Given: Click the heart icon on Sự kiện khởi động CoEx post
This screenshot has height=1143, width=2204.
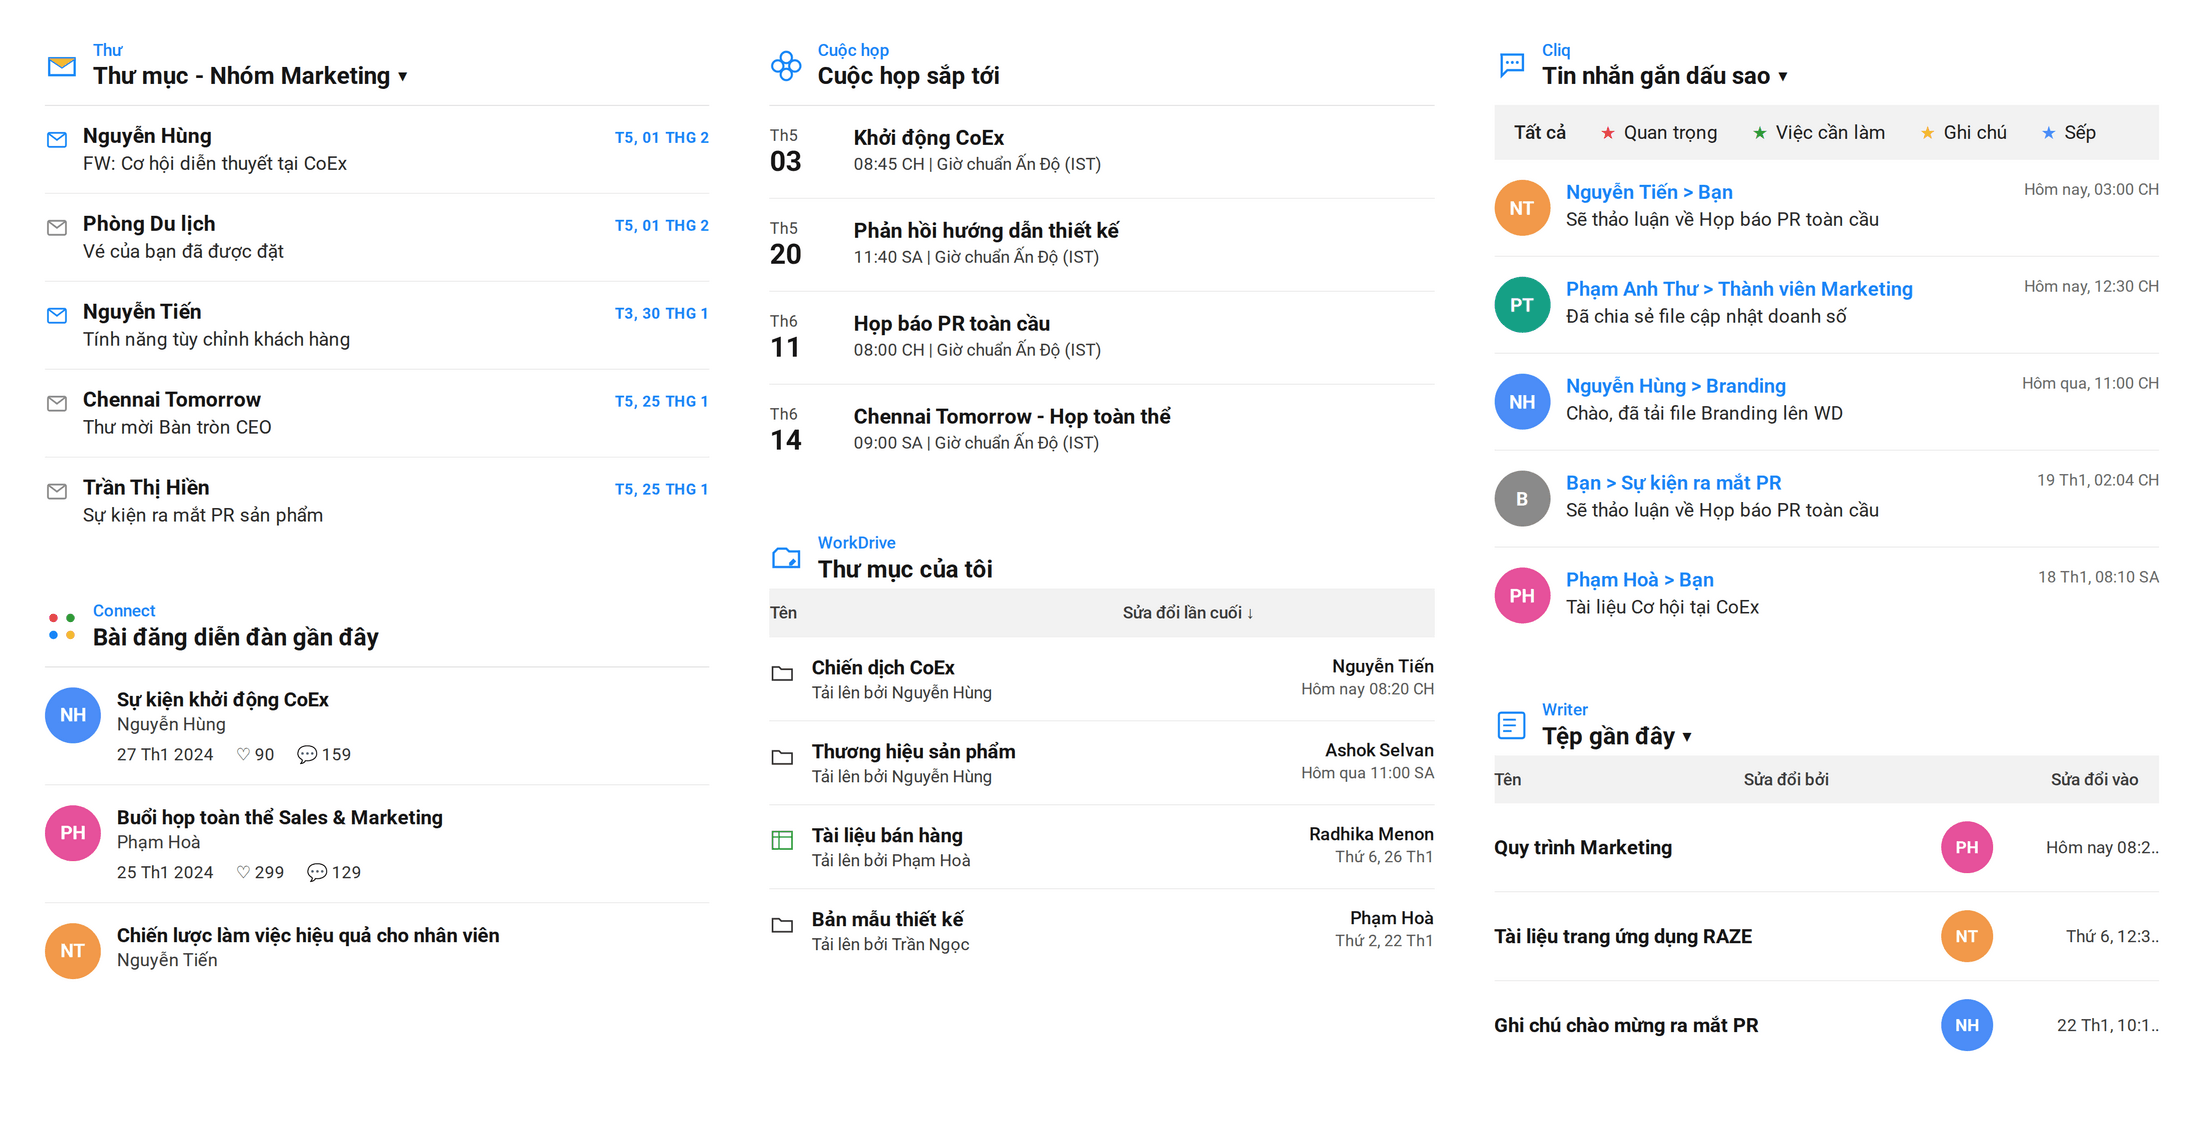Looking at the screenshot, I should click(243, 755).
